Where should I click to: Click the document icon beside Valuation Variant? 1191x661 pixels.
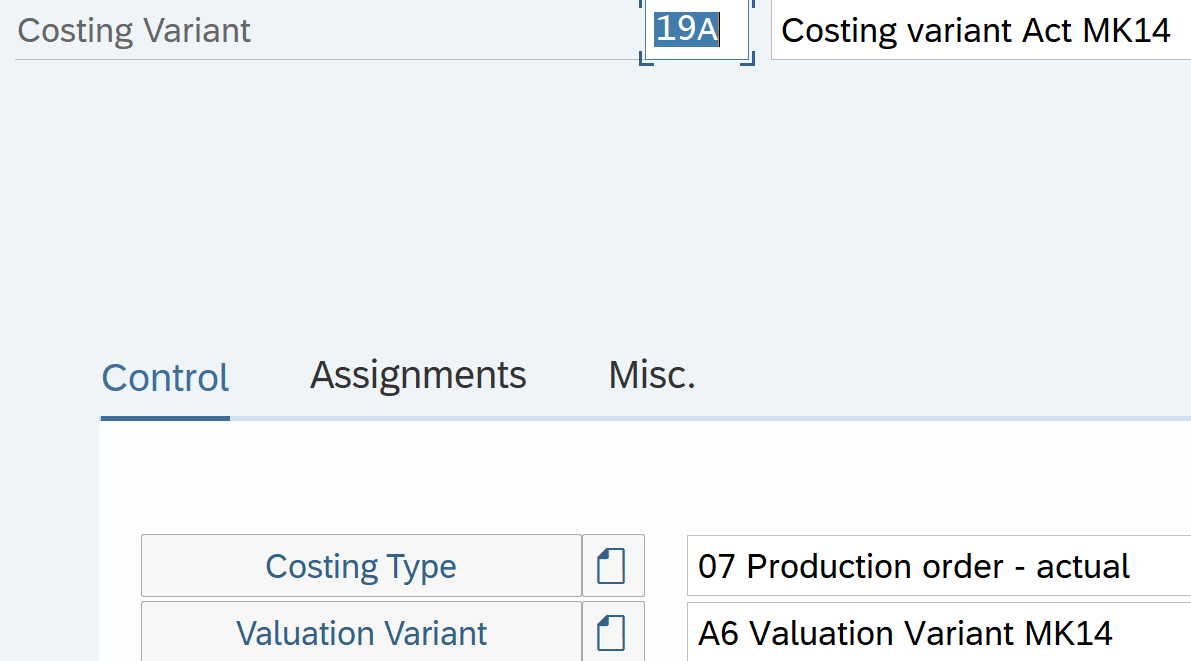pyautogui.click(x=612, y=633)
